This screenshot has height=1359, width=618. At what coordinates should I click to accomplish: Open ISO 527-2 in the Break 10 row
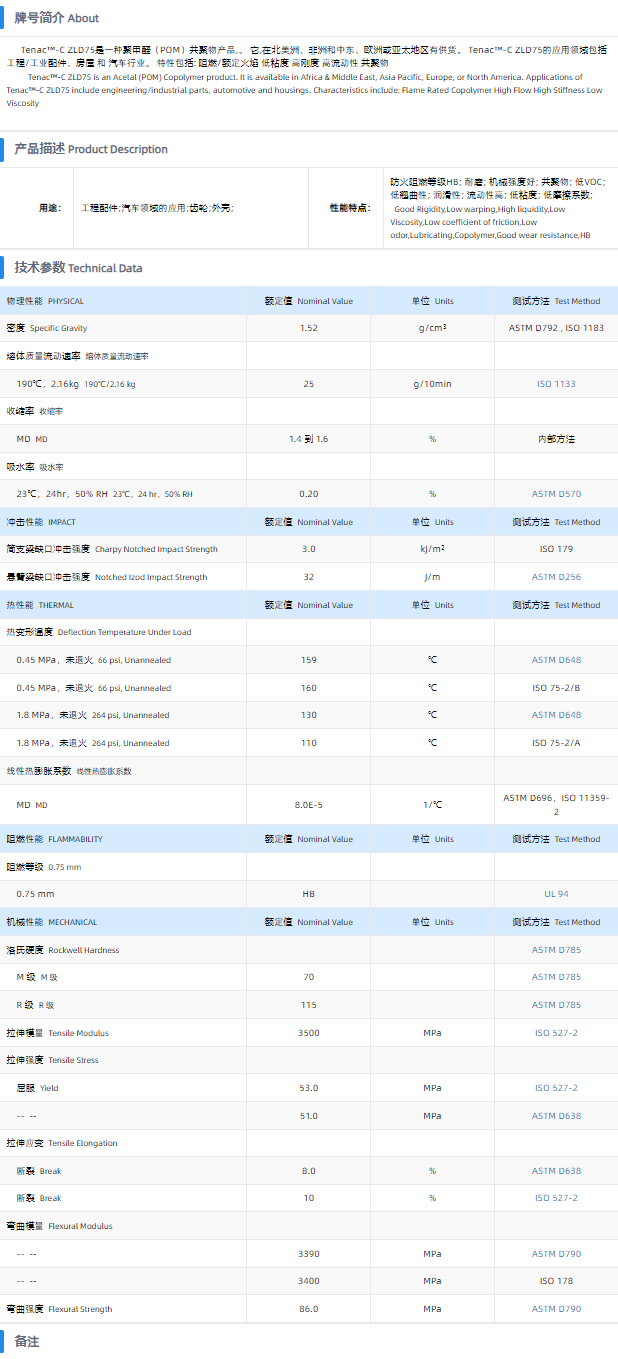pos(556,1198)
